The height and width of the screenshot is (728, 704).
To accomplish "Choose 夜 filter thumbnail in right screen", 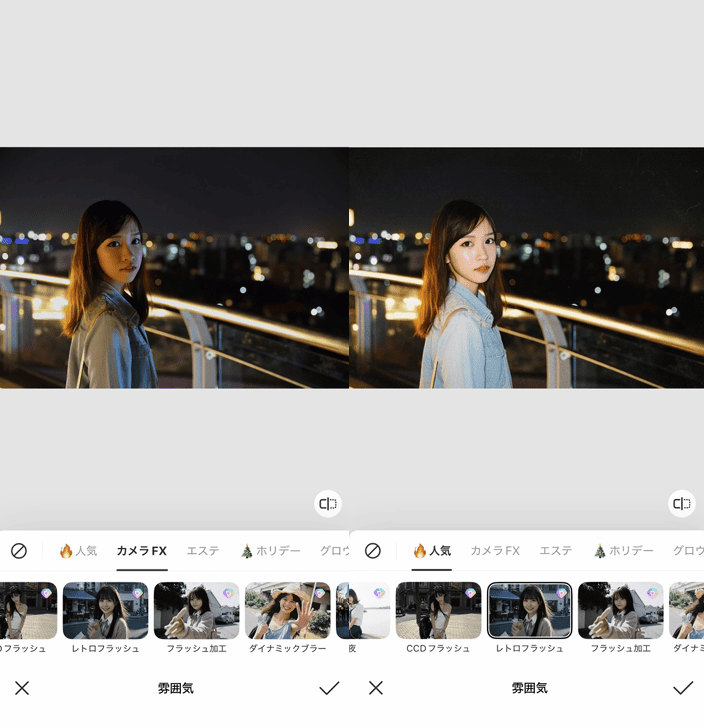I will (x=370, y=611).
